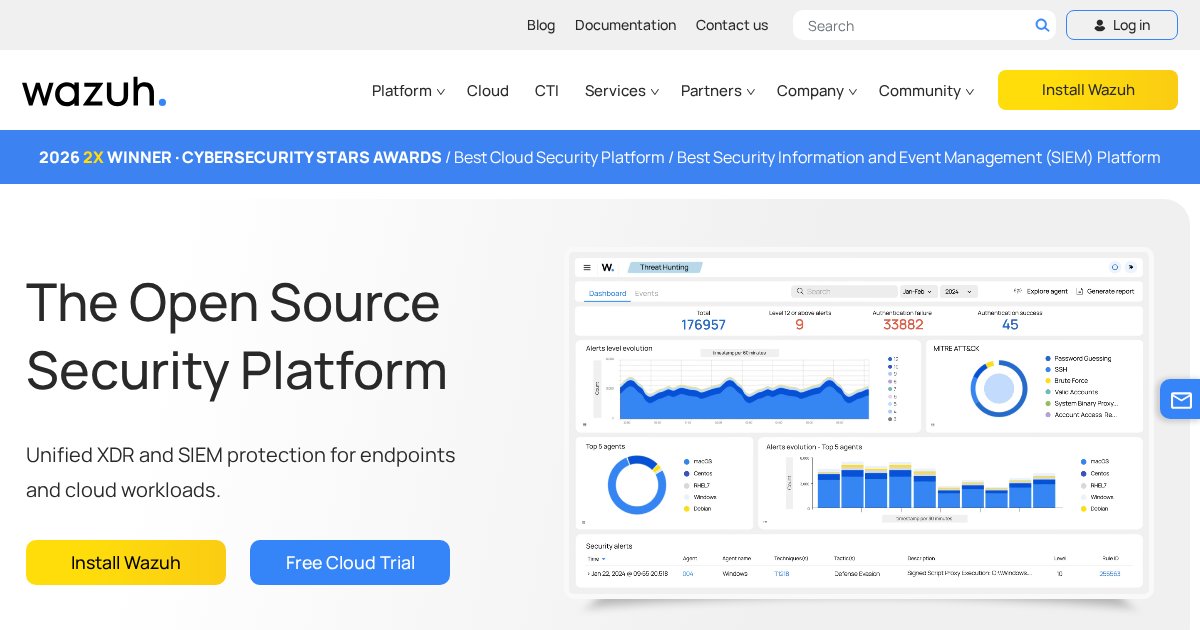Viewport: 1200px width, 630px height.
Task: Expand the Company menu
Action: click(817, 91)
